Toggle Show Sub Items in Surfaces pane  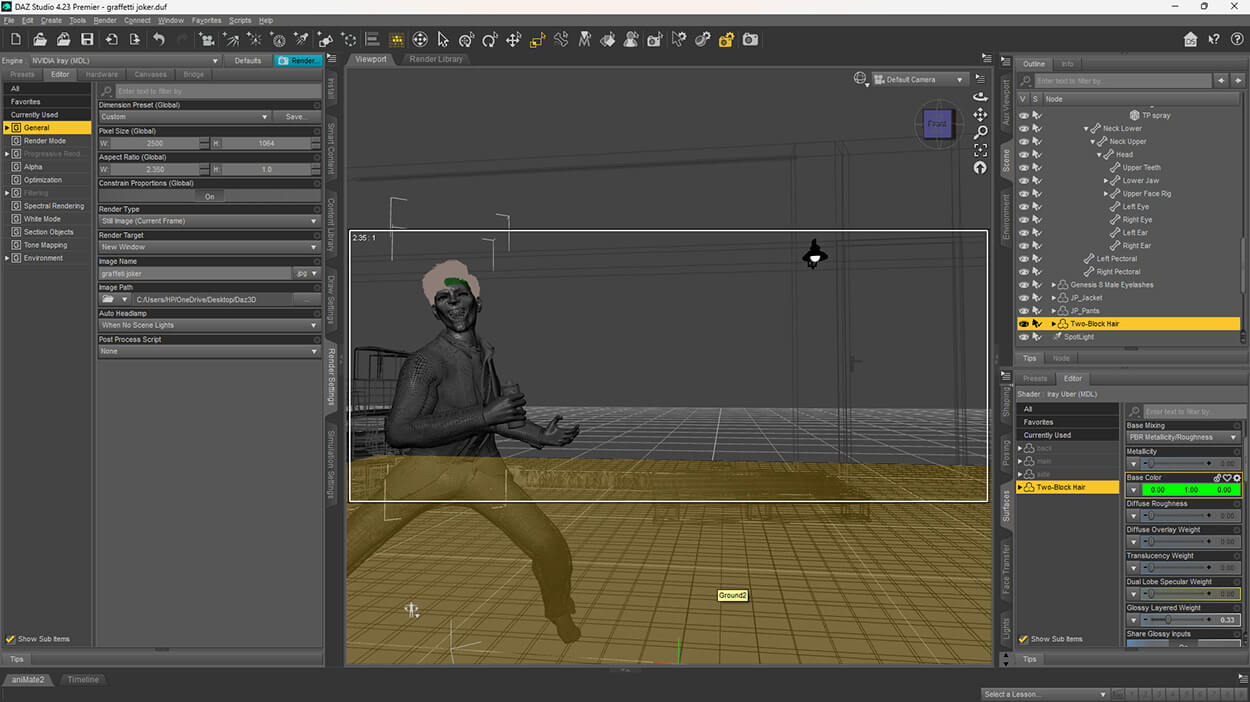1023,639
